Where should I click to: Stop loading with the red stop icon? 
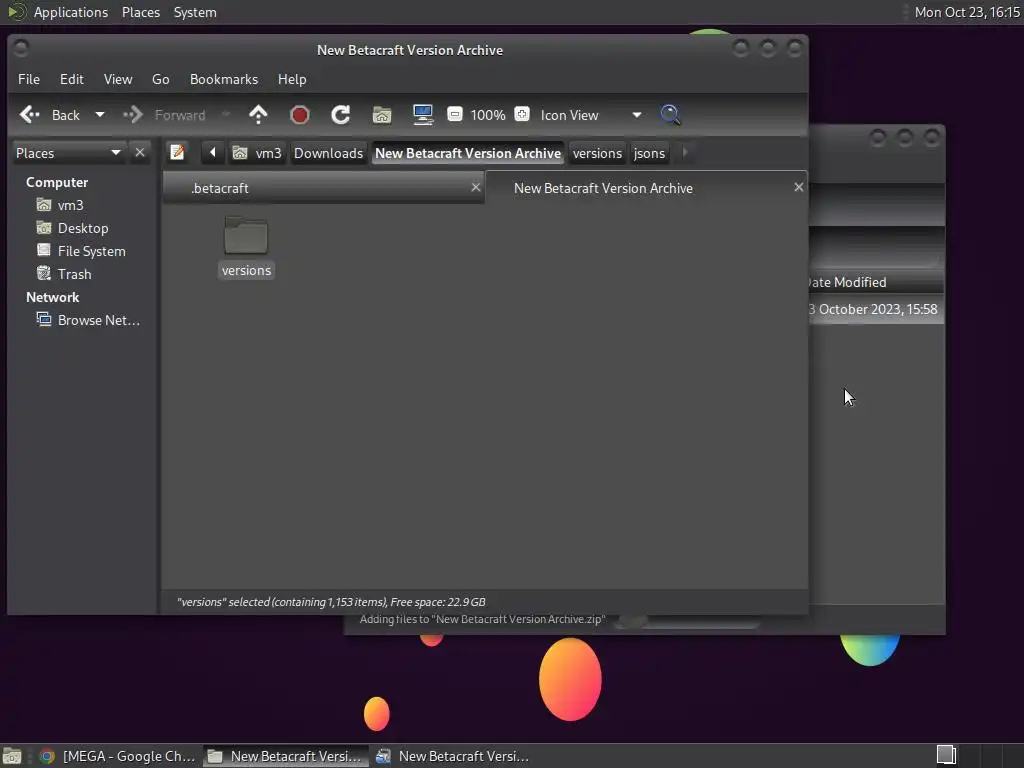tap(300, 115)
